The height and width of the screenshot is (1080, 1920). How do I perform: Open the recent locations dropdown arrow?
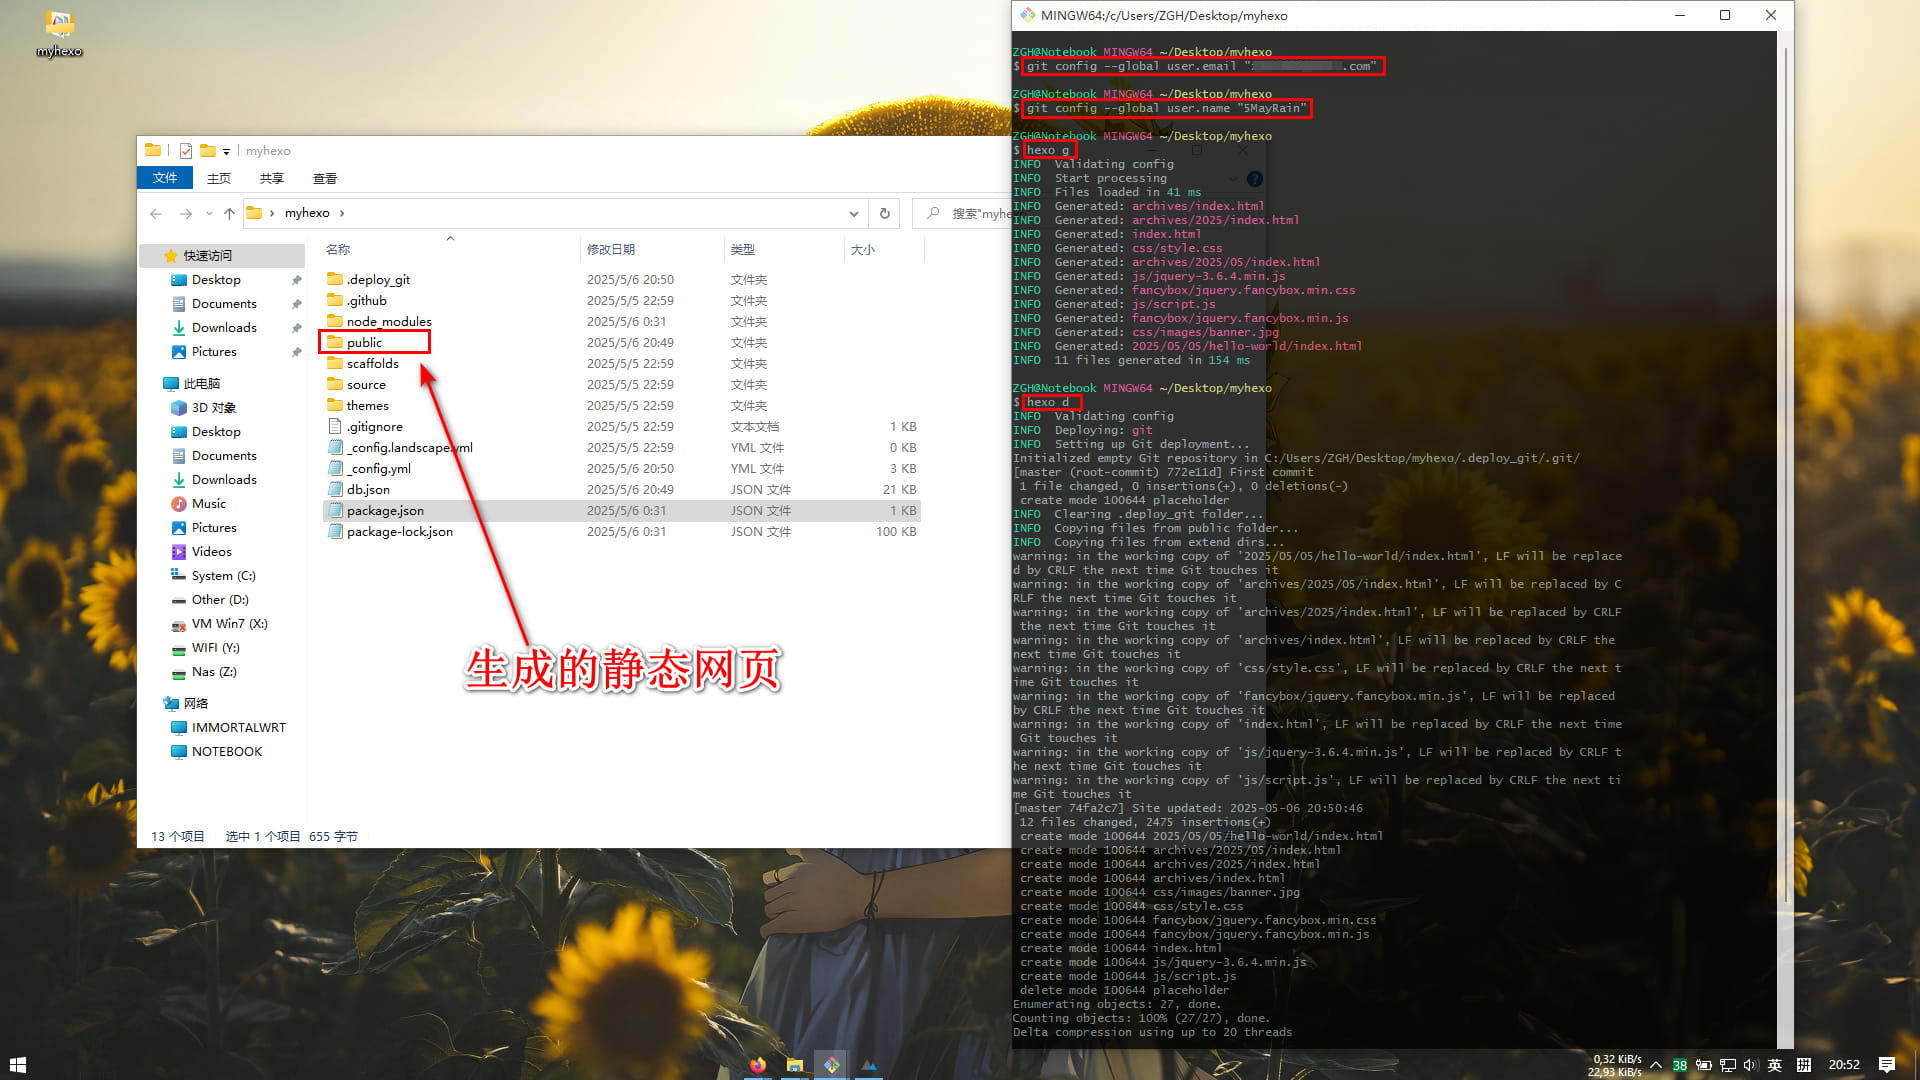[209, 213]
